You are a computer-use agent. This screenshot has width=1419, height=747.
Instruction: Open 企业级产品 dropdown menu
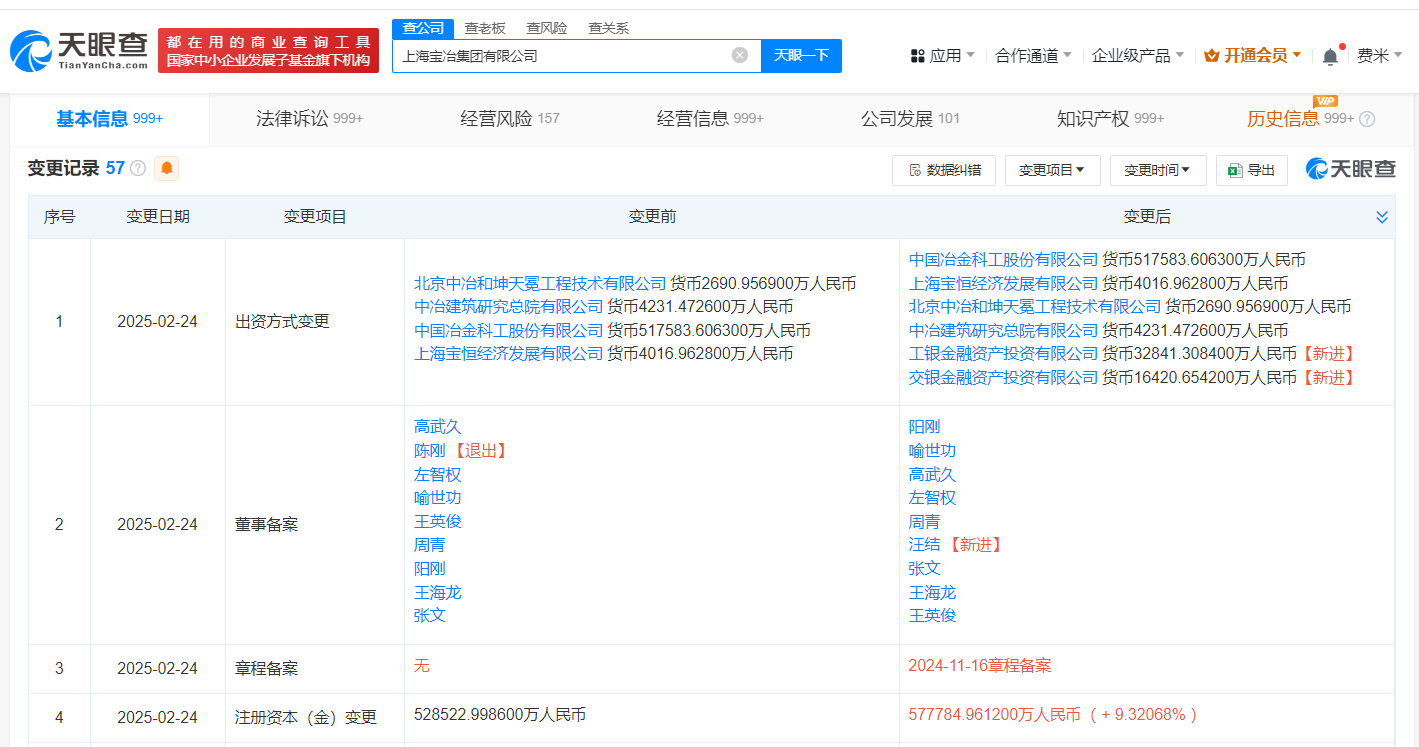pyautogui.click(x=1137, y=56)
